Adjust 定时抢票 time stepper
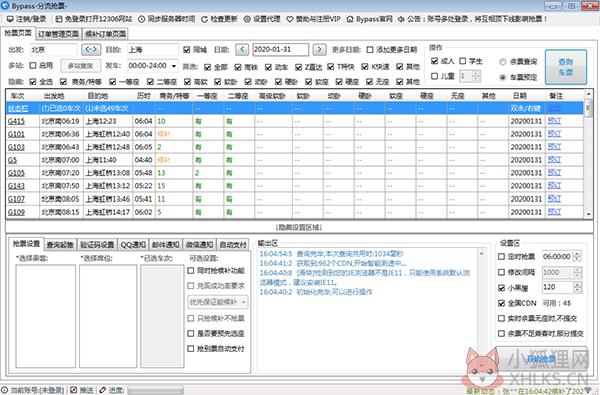600x395 pixels. tap(577, 256)
